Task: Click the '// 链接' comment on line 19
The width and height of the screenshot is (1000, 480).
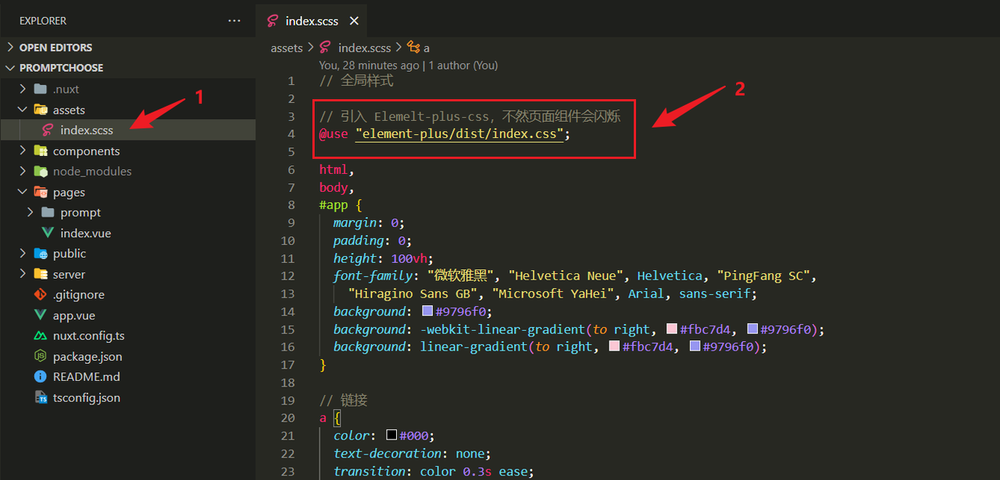Action: (343, 400)
